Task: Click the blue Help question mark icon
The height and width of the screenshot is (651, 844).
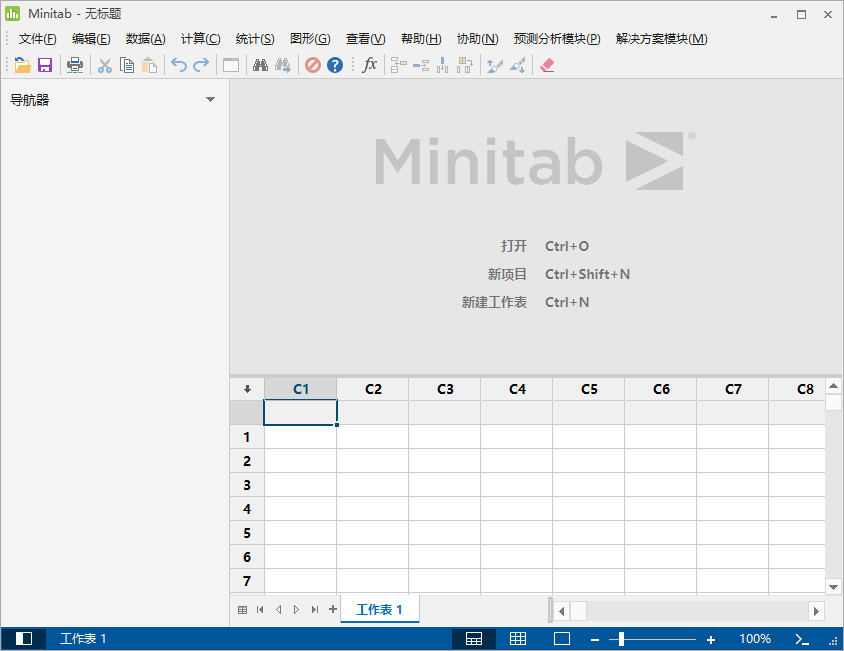Action: tap(335, 65)
